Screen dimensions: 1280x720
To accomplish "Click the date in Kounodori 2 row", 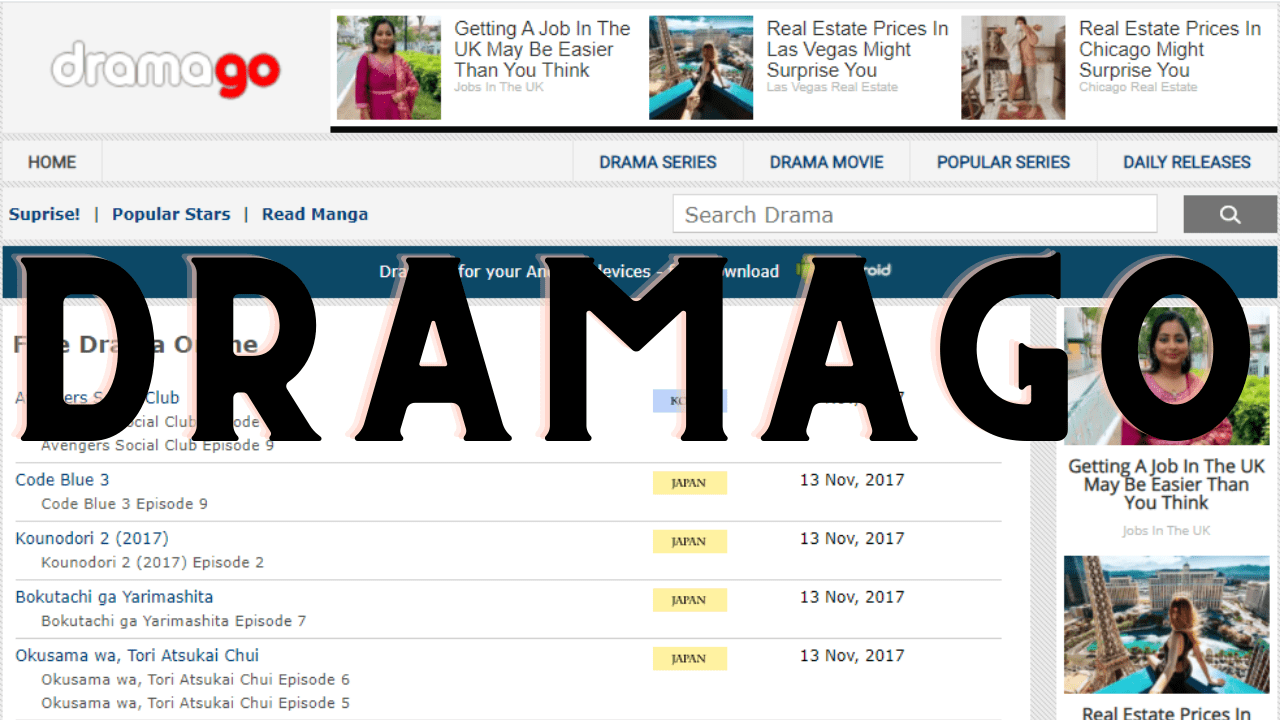I will 852,539.
